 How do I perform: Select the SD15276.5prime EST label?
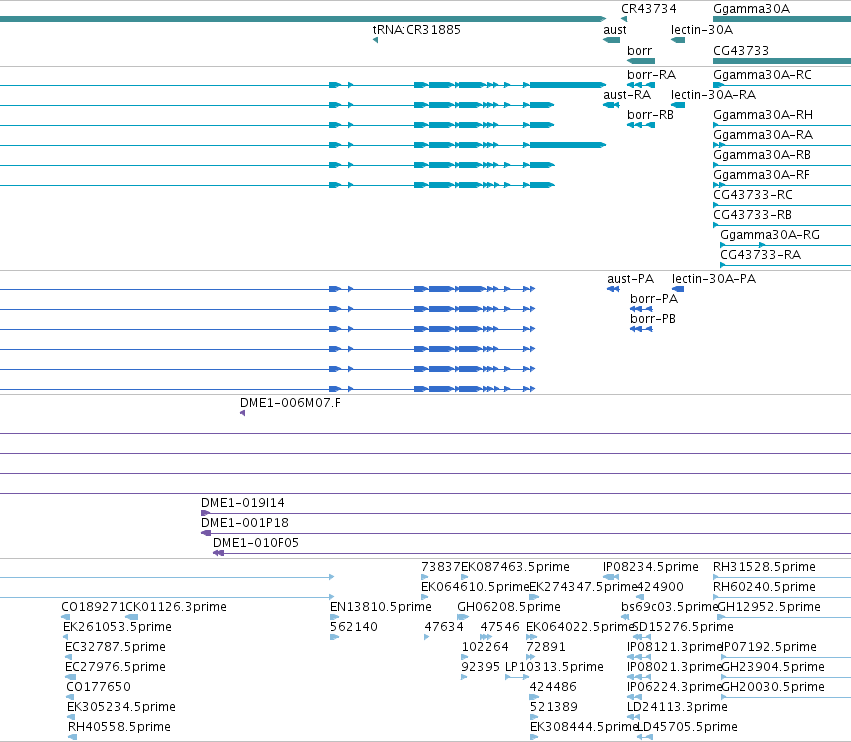point(683,627)
